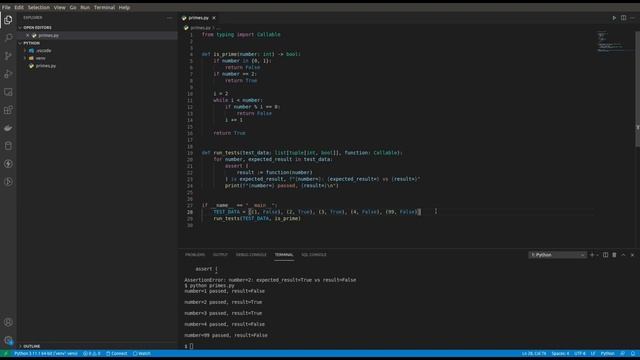The image size is (640, 360).
Task: Close the primes.py editor tab
Action: [214, 18]
